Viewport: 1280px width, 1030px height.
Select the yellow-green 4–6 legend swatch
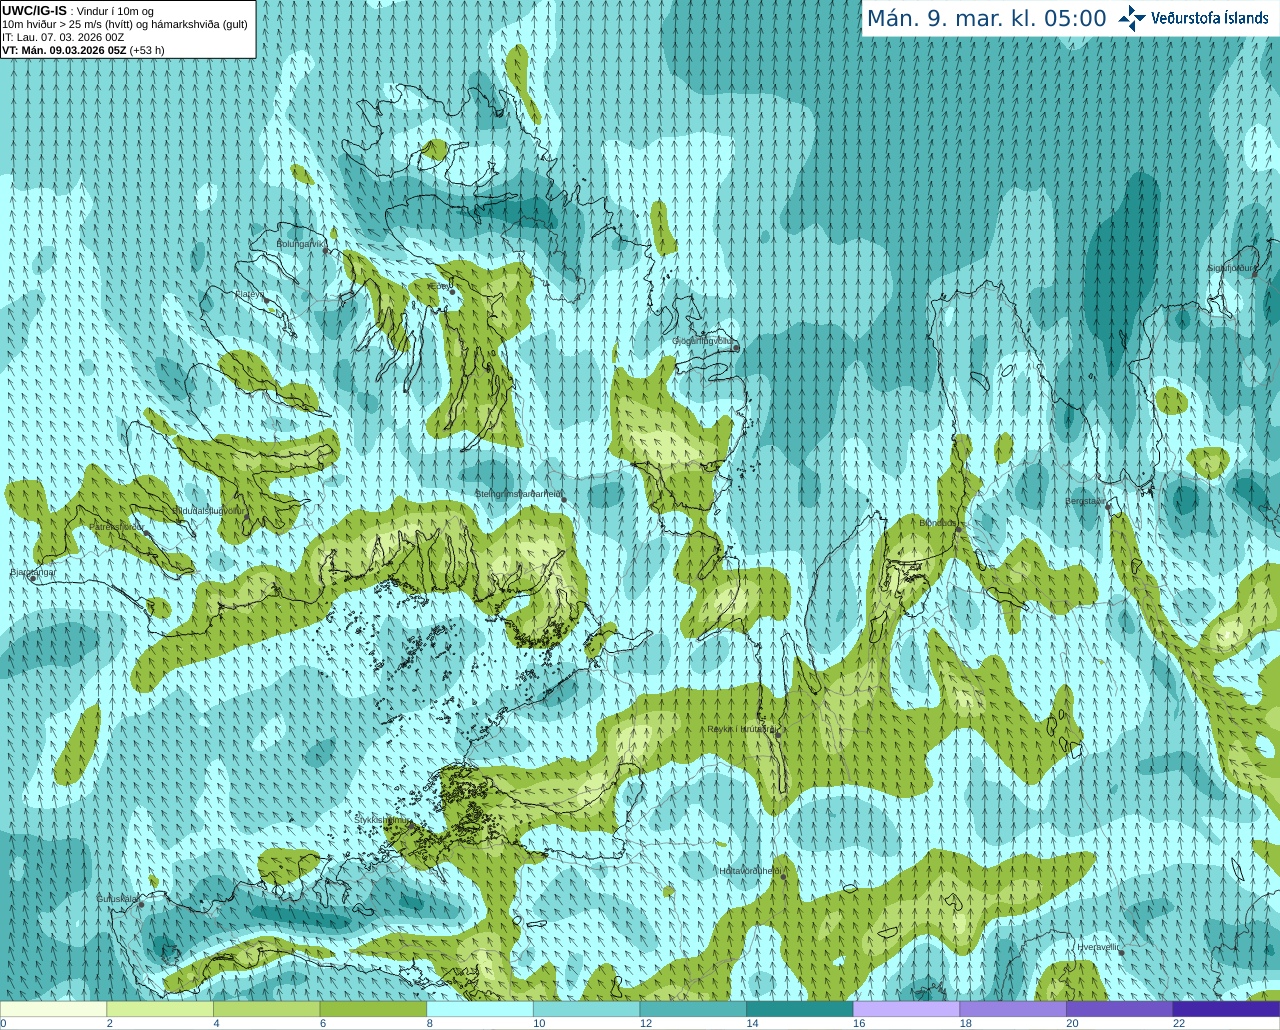[x=266, y=1009]
